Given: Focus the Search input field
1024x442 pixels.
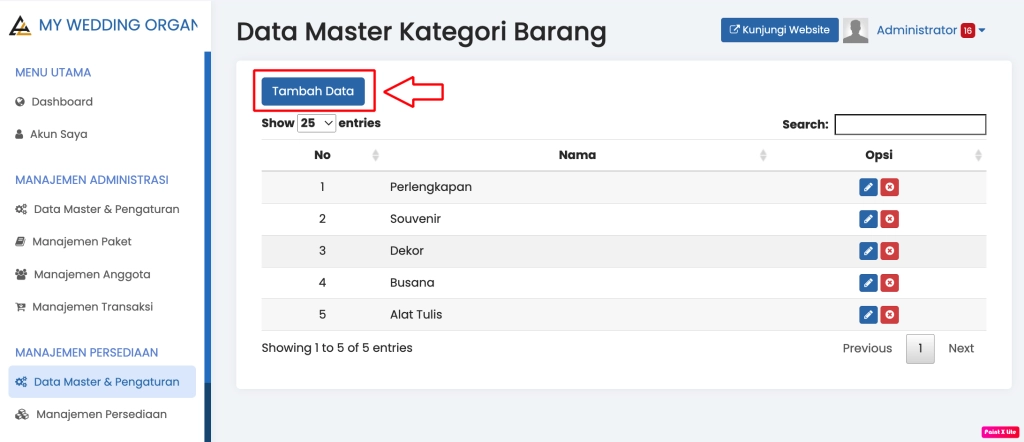Looking at the screenshot, I should click(910, 124).
